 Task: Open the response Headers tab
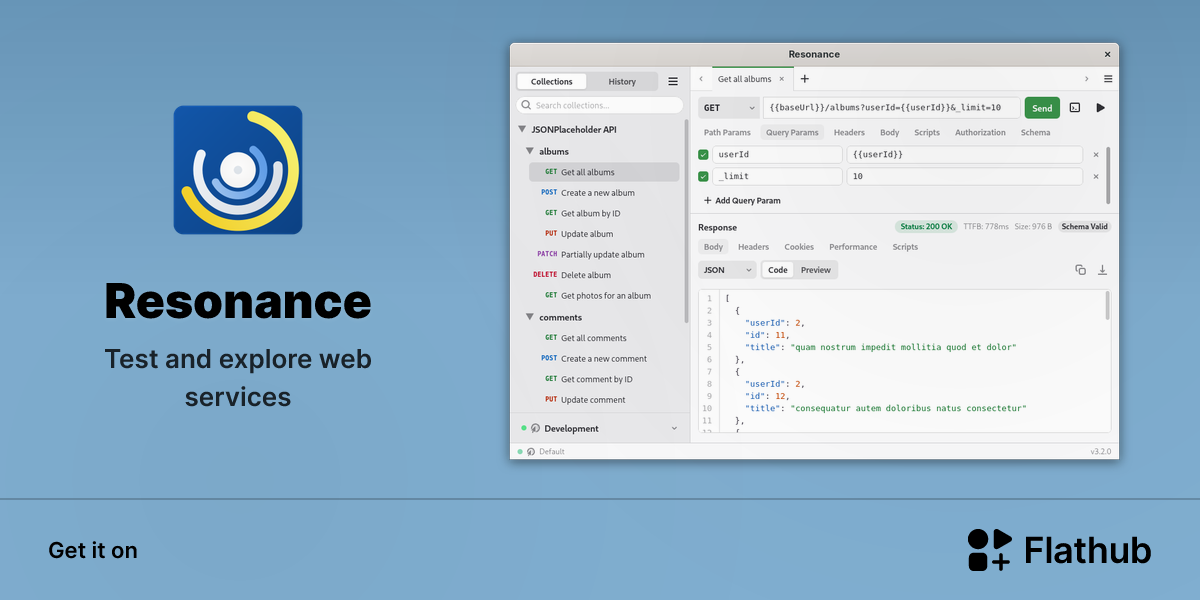tap(754, 247)
